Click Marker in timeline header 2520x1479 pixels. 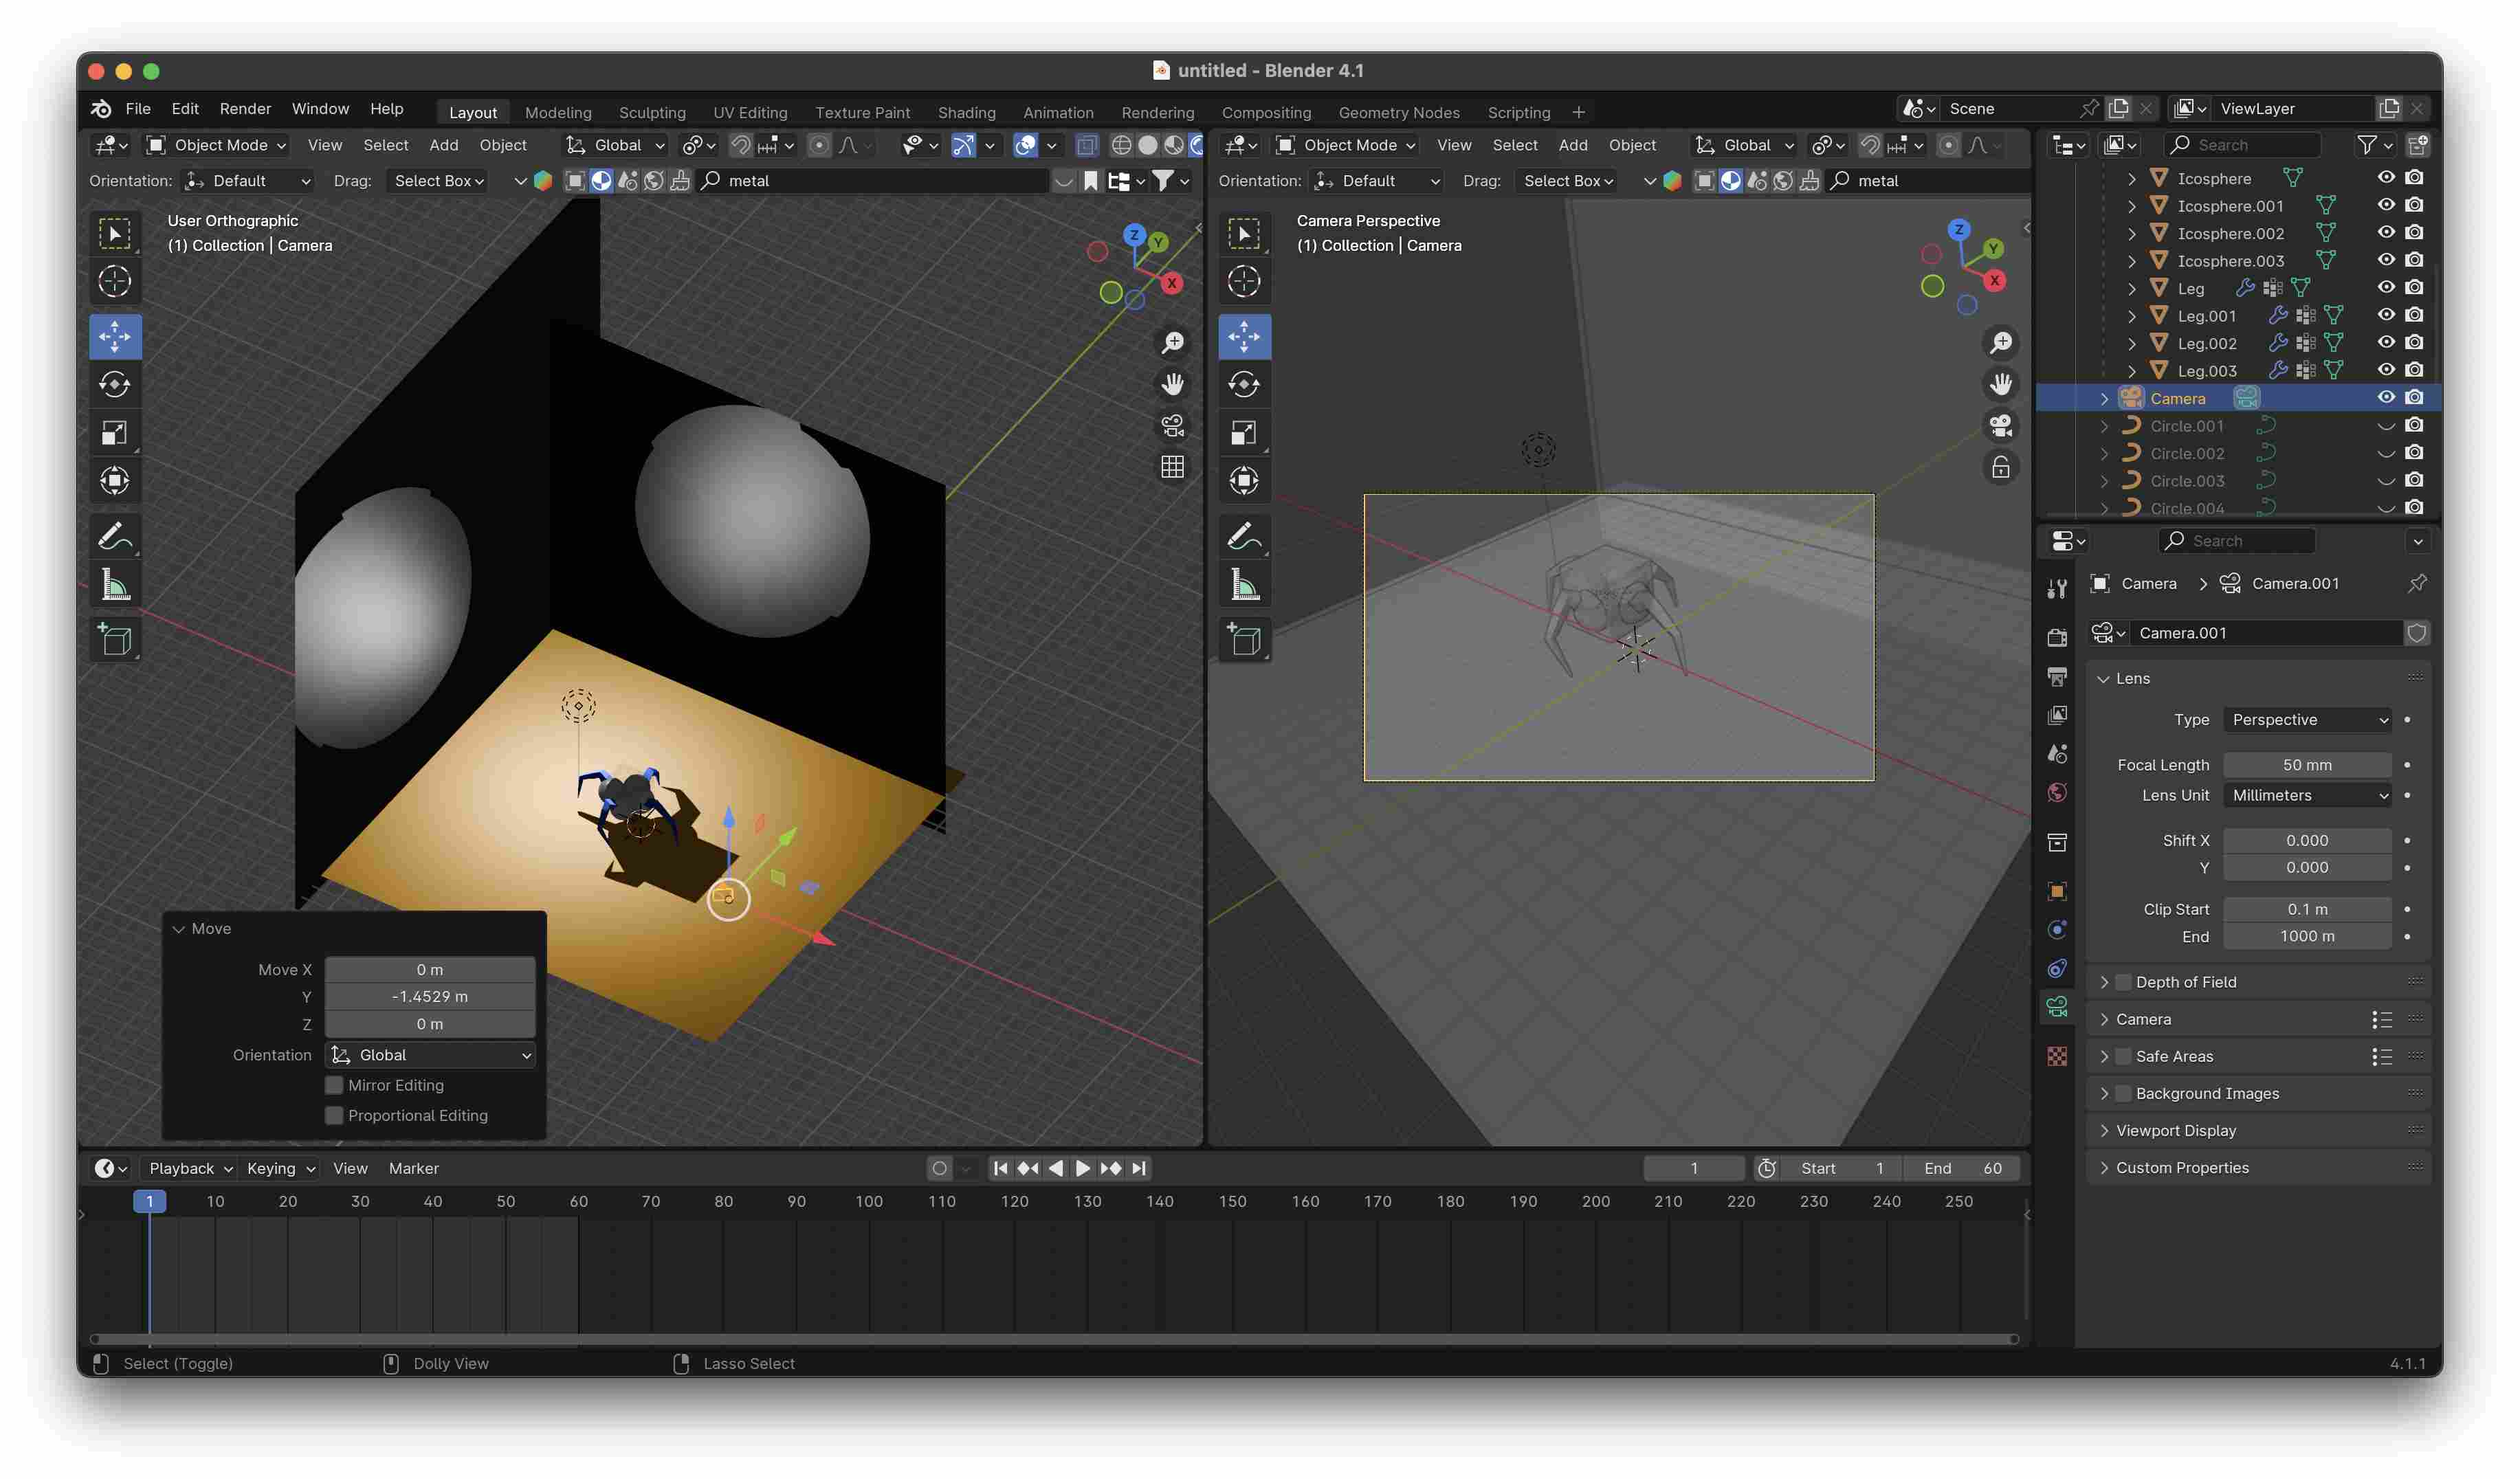pyautogui.click(x=413, y=1168)
